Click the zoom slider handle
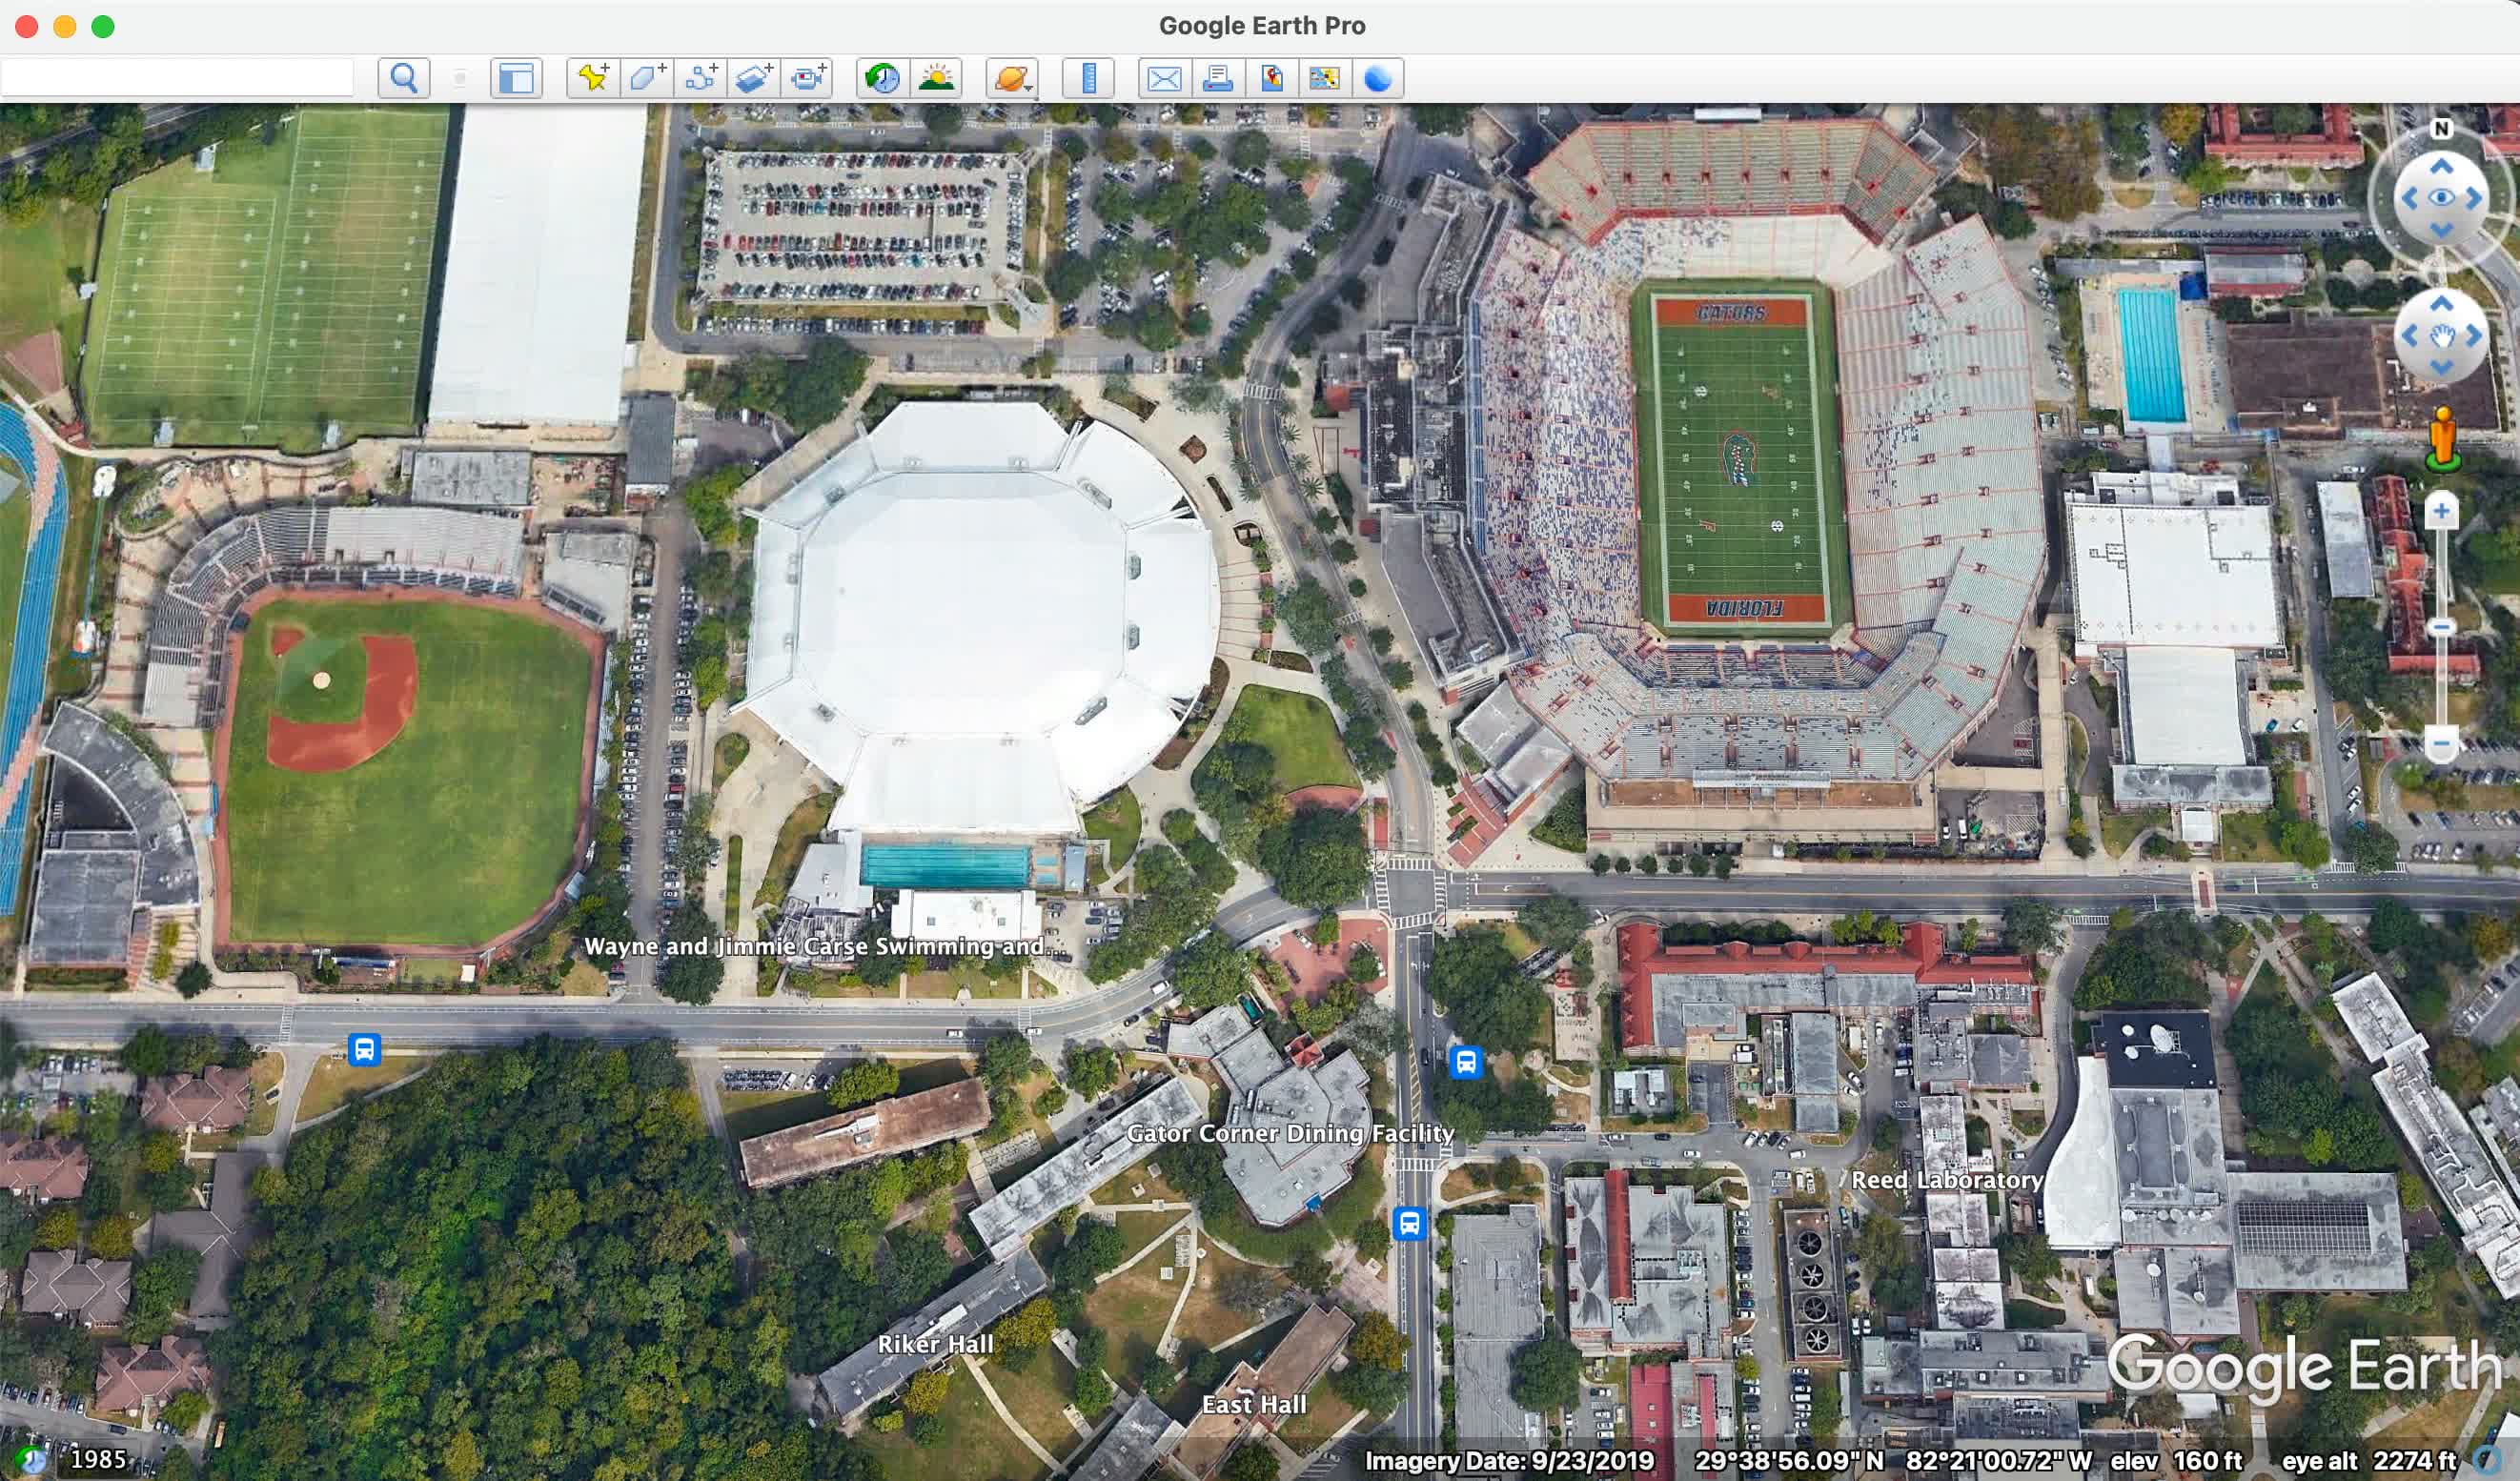 click(2441, 627)
